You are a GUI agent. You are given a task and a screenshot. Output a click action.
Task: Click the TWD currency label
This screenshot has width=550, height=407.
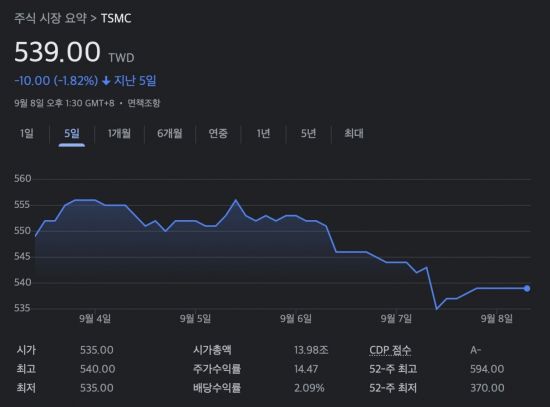pos(121,58)
